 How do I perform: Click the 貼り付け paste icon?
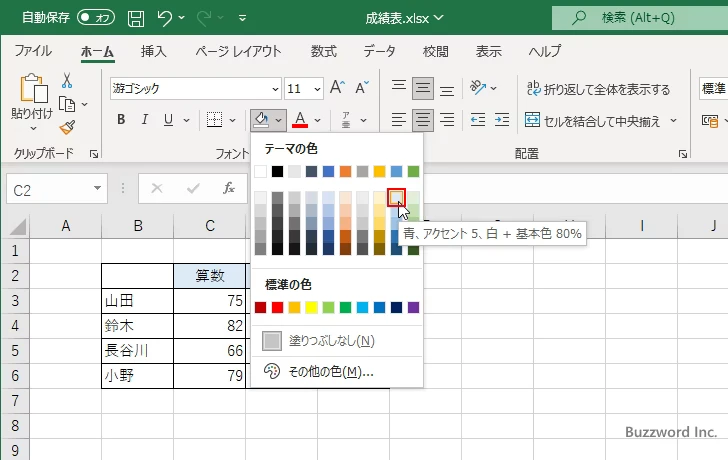click(33, 88)
